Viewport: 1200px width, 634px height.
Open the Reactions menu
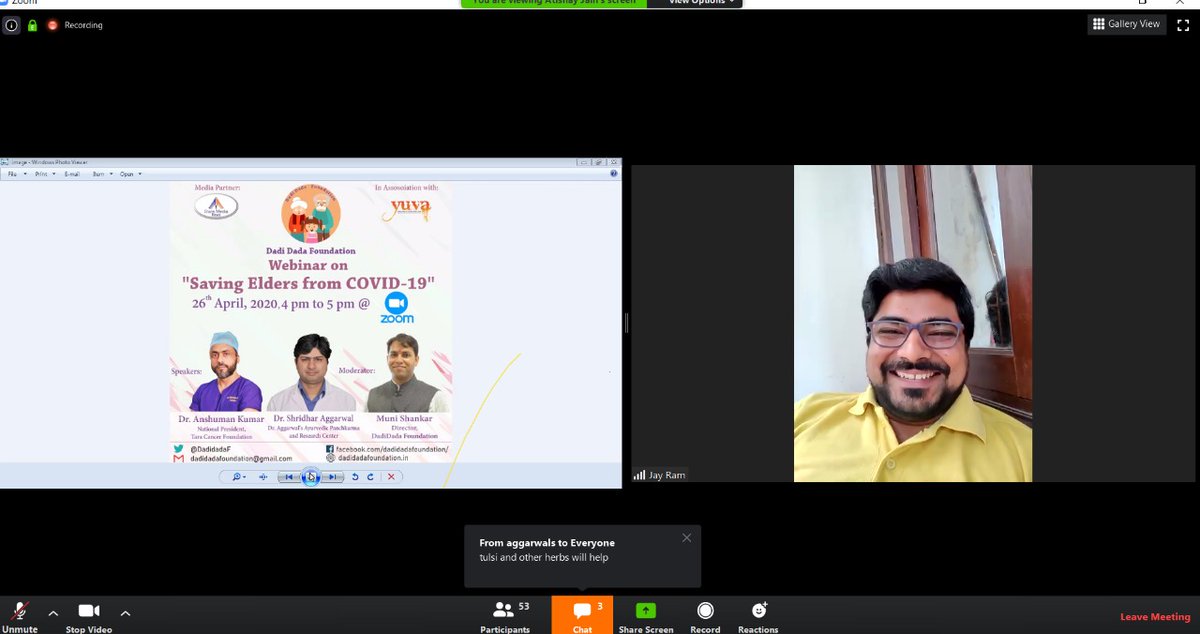(758, 615)
